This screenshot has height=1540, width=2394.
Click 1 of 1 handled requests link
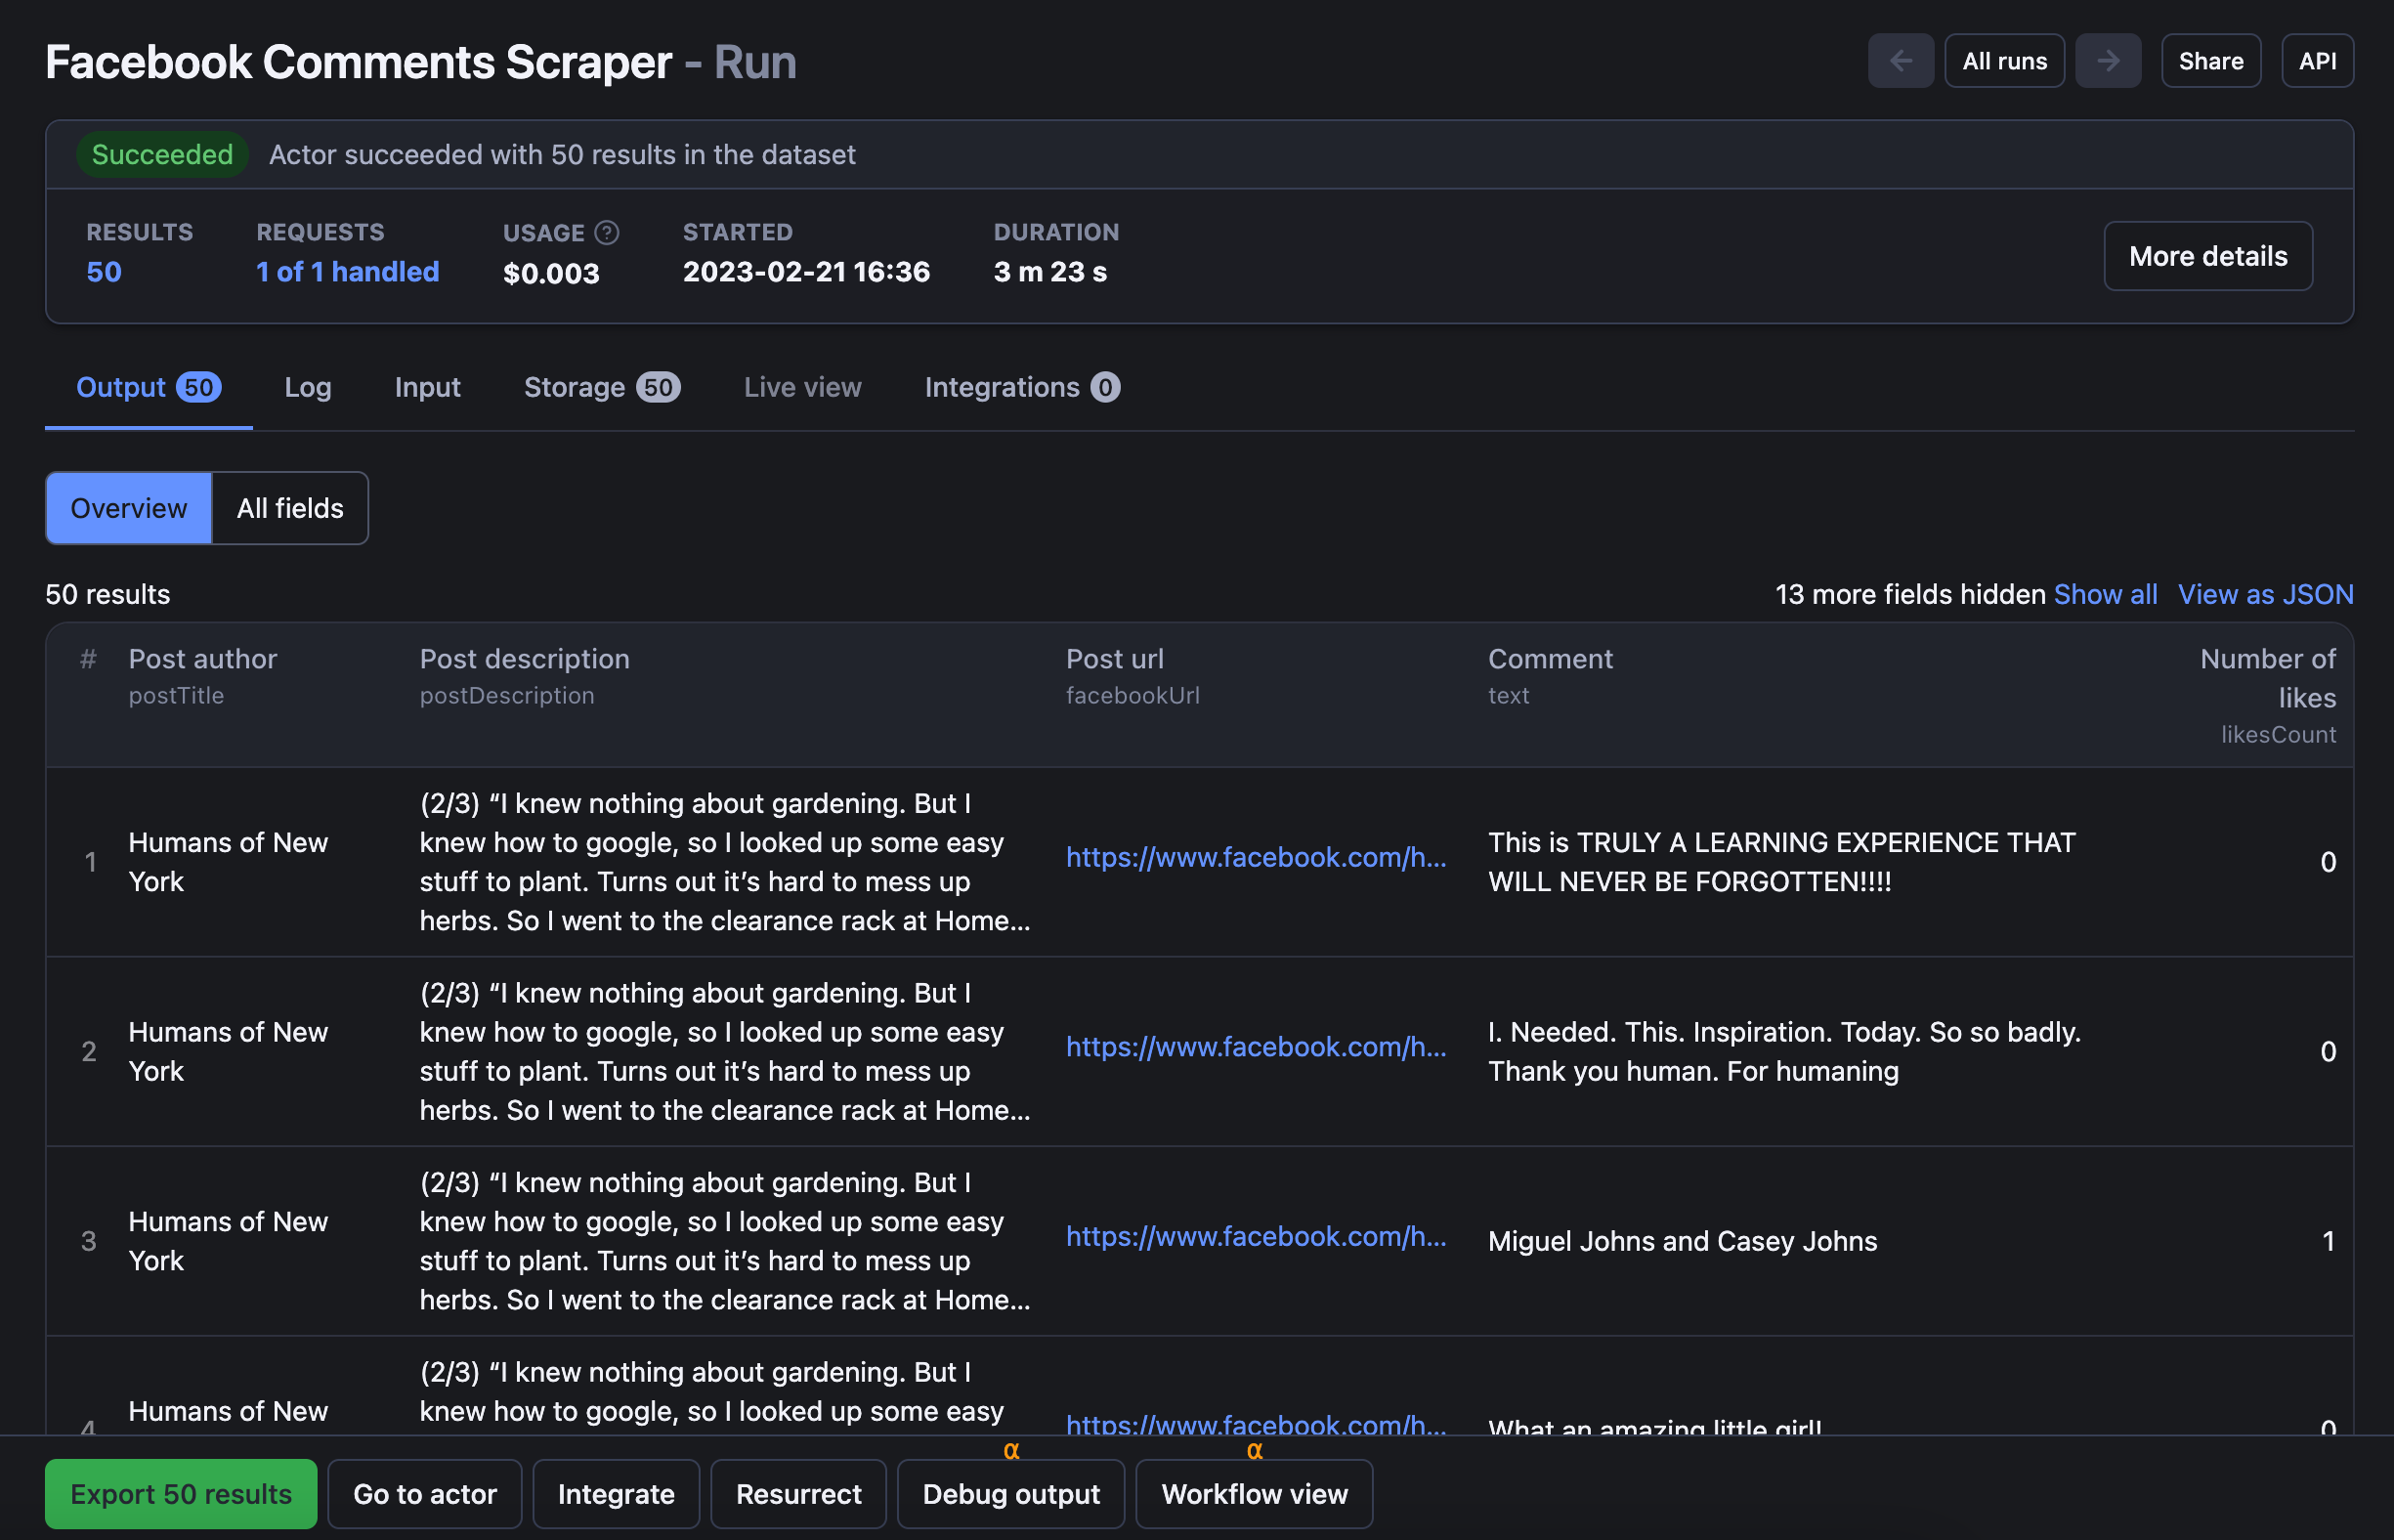(x=347, y=271)
